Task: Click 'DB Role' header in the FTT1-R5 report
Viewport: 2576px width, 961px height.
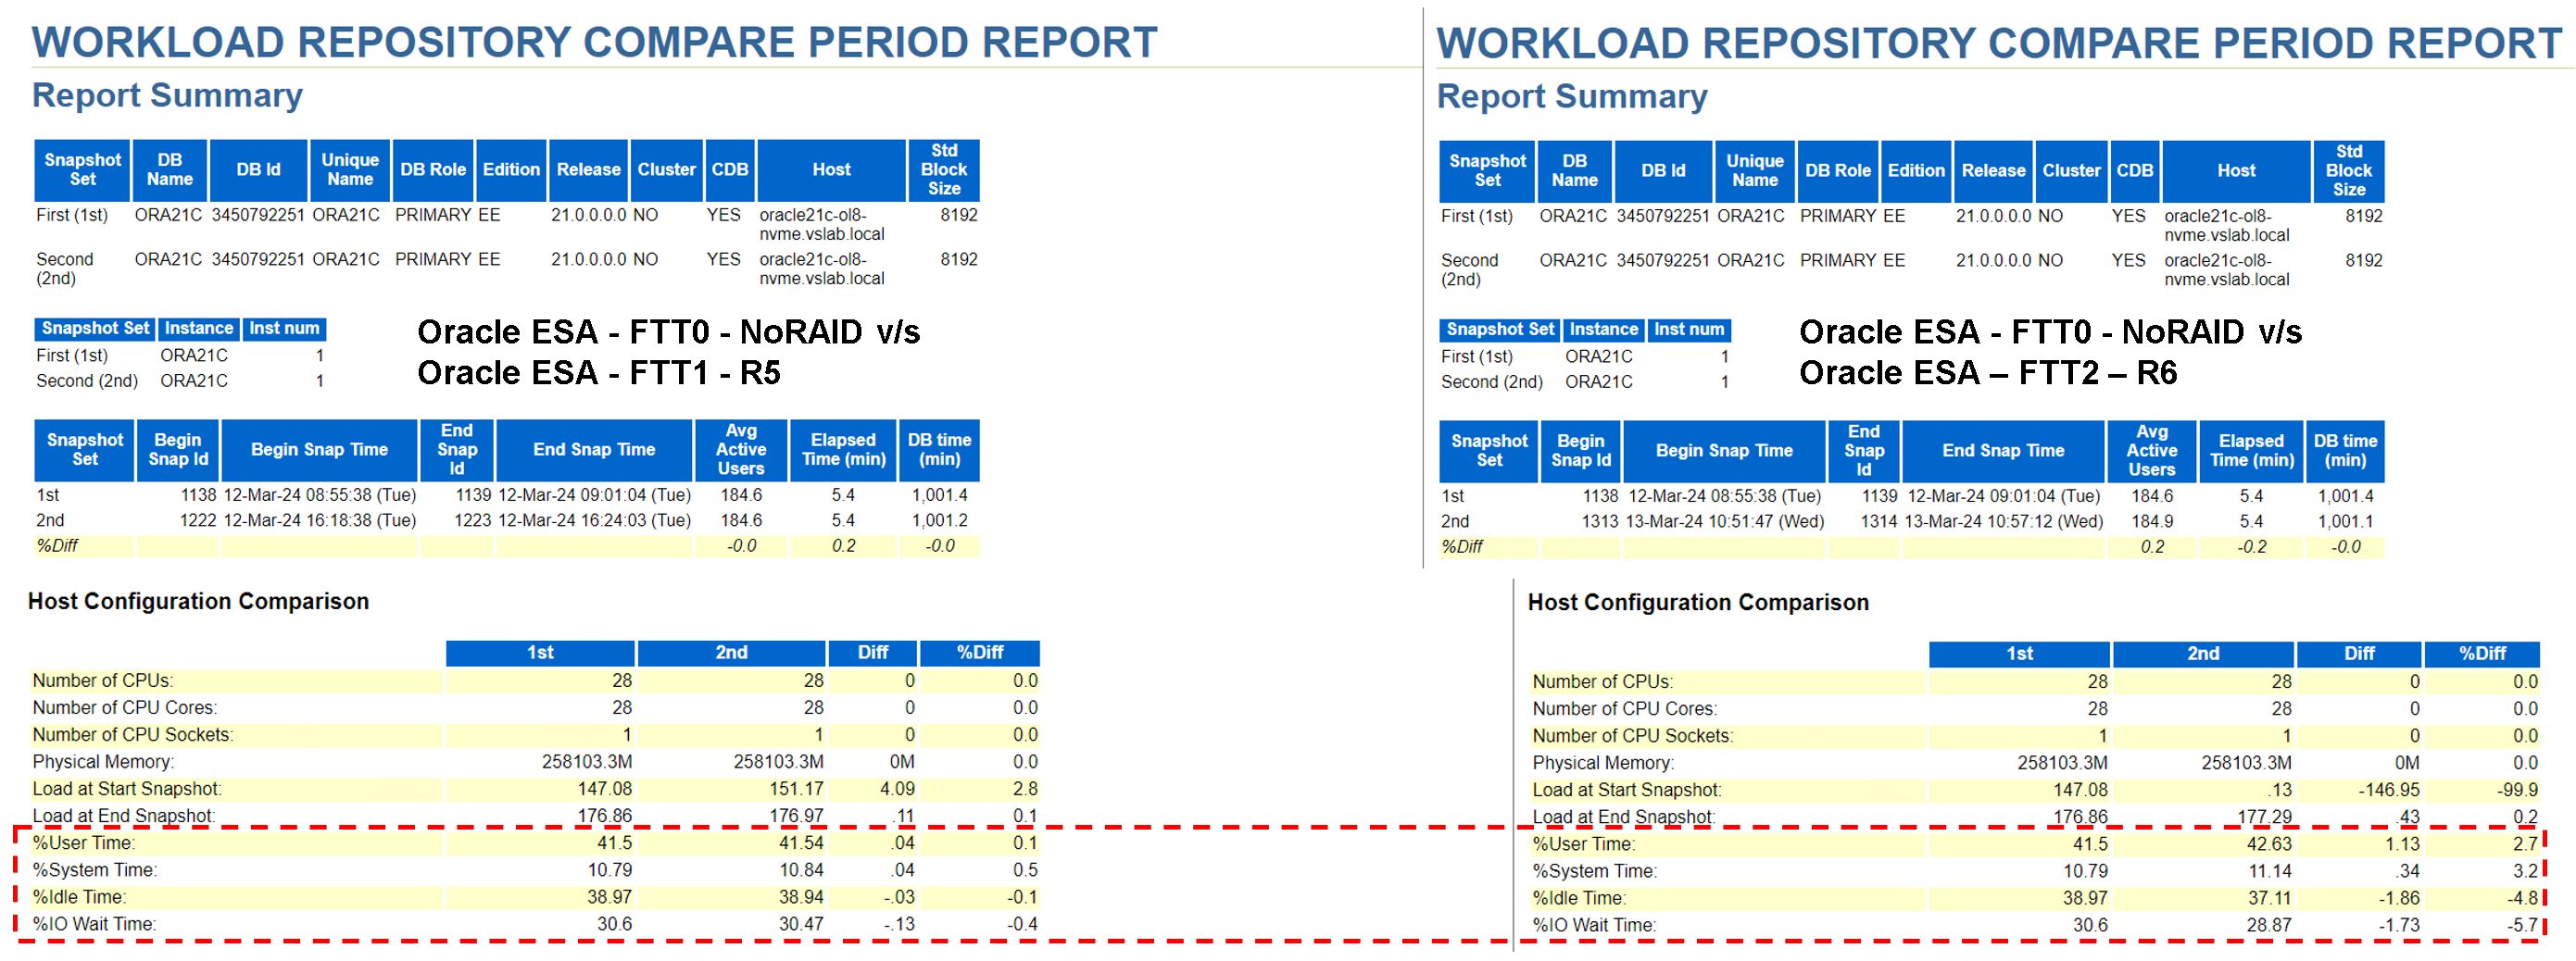Action: click(433, 170)
